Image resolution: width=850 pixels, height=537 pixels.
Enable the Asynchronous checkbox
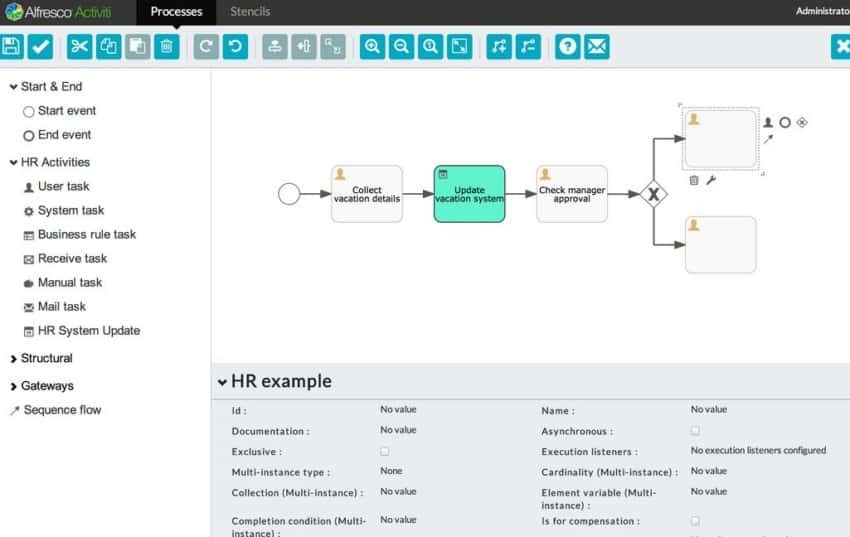click(x=695, y=431)
